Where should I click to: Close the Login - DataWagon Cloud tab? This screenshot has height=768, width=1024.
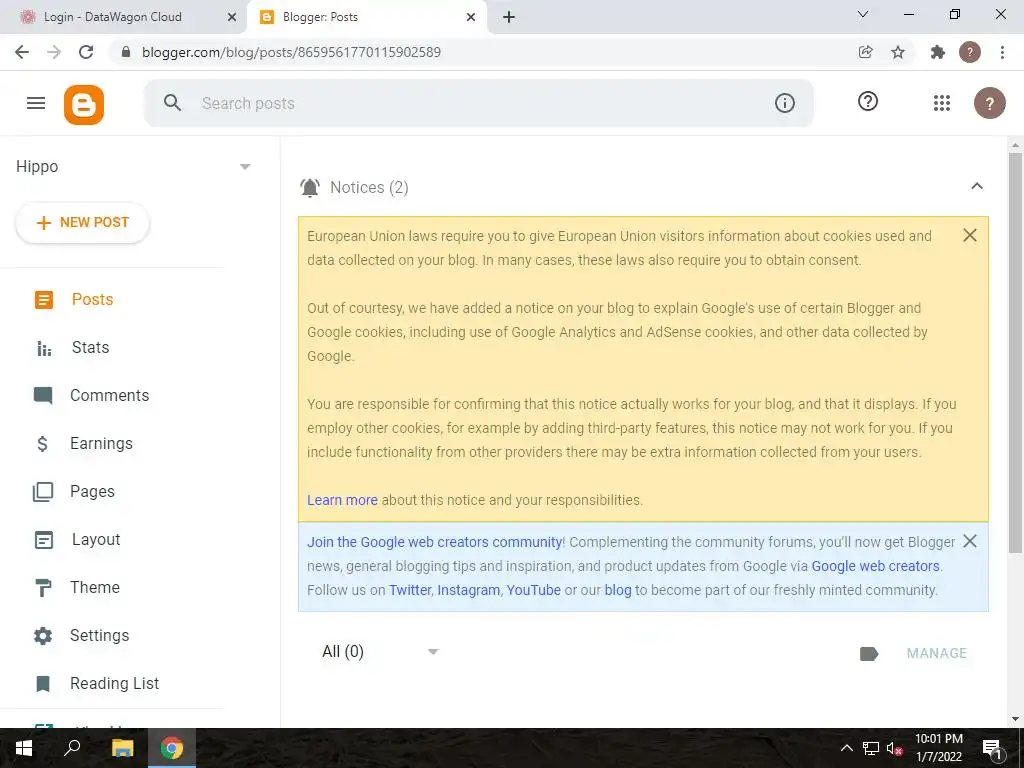232,18
